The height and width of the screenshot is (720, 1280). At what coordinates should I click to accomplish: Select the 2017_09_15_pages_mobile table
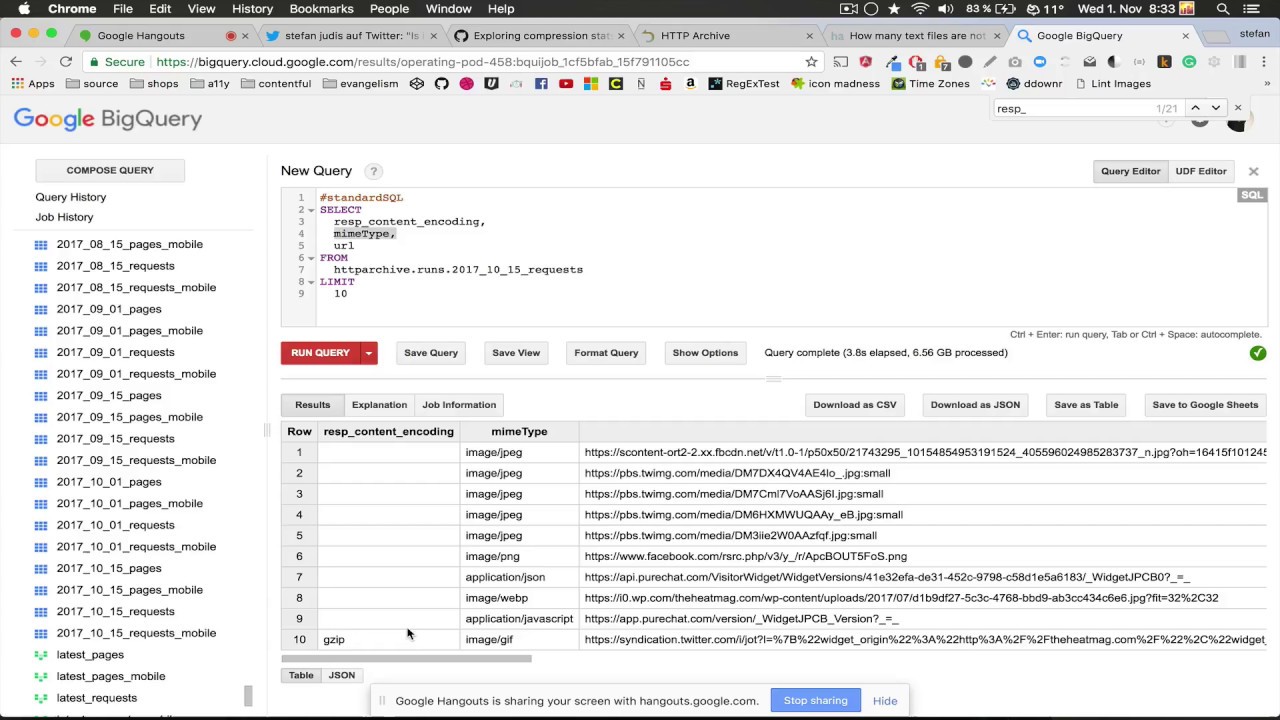(130, 417)
